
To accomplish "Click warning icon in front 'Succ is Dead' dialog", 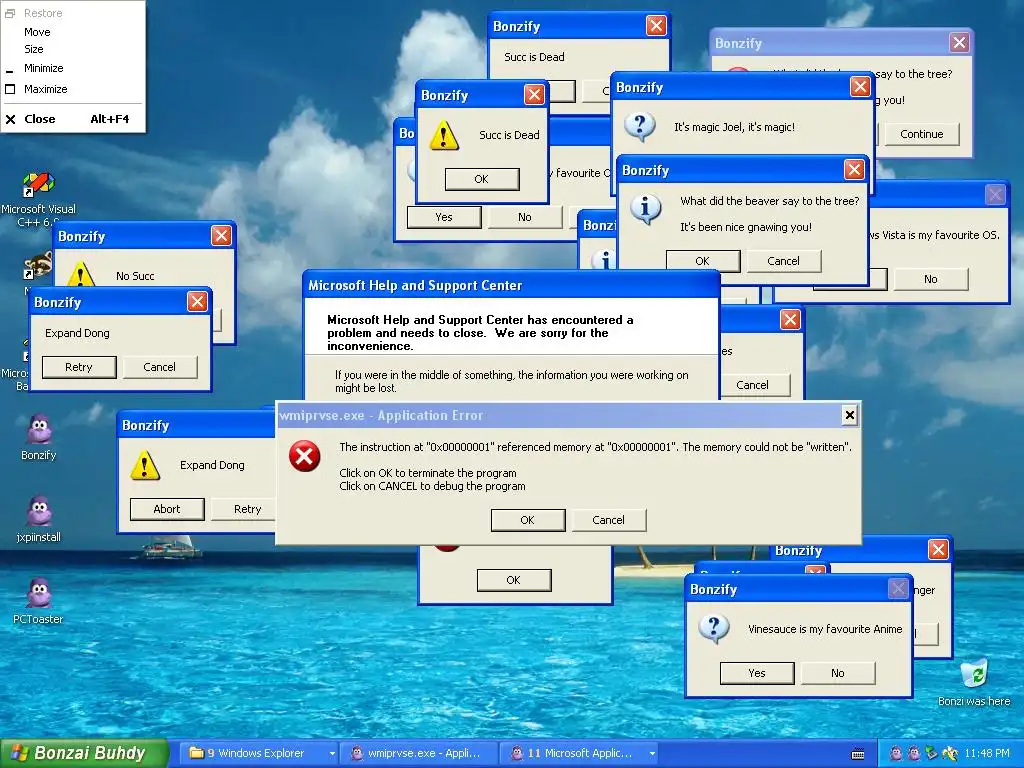I will point(444,135).
